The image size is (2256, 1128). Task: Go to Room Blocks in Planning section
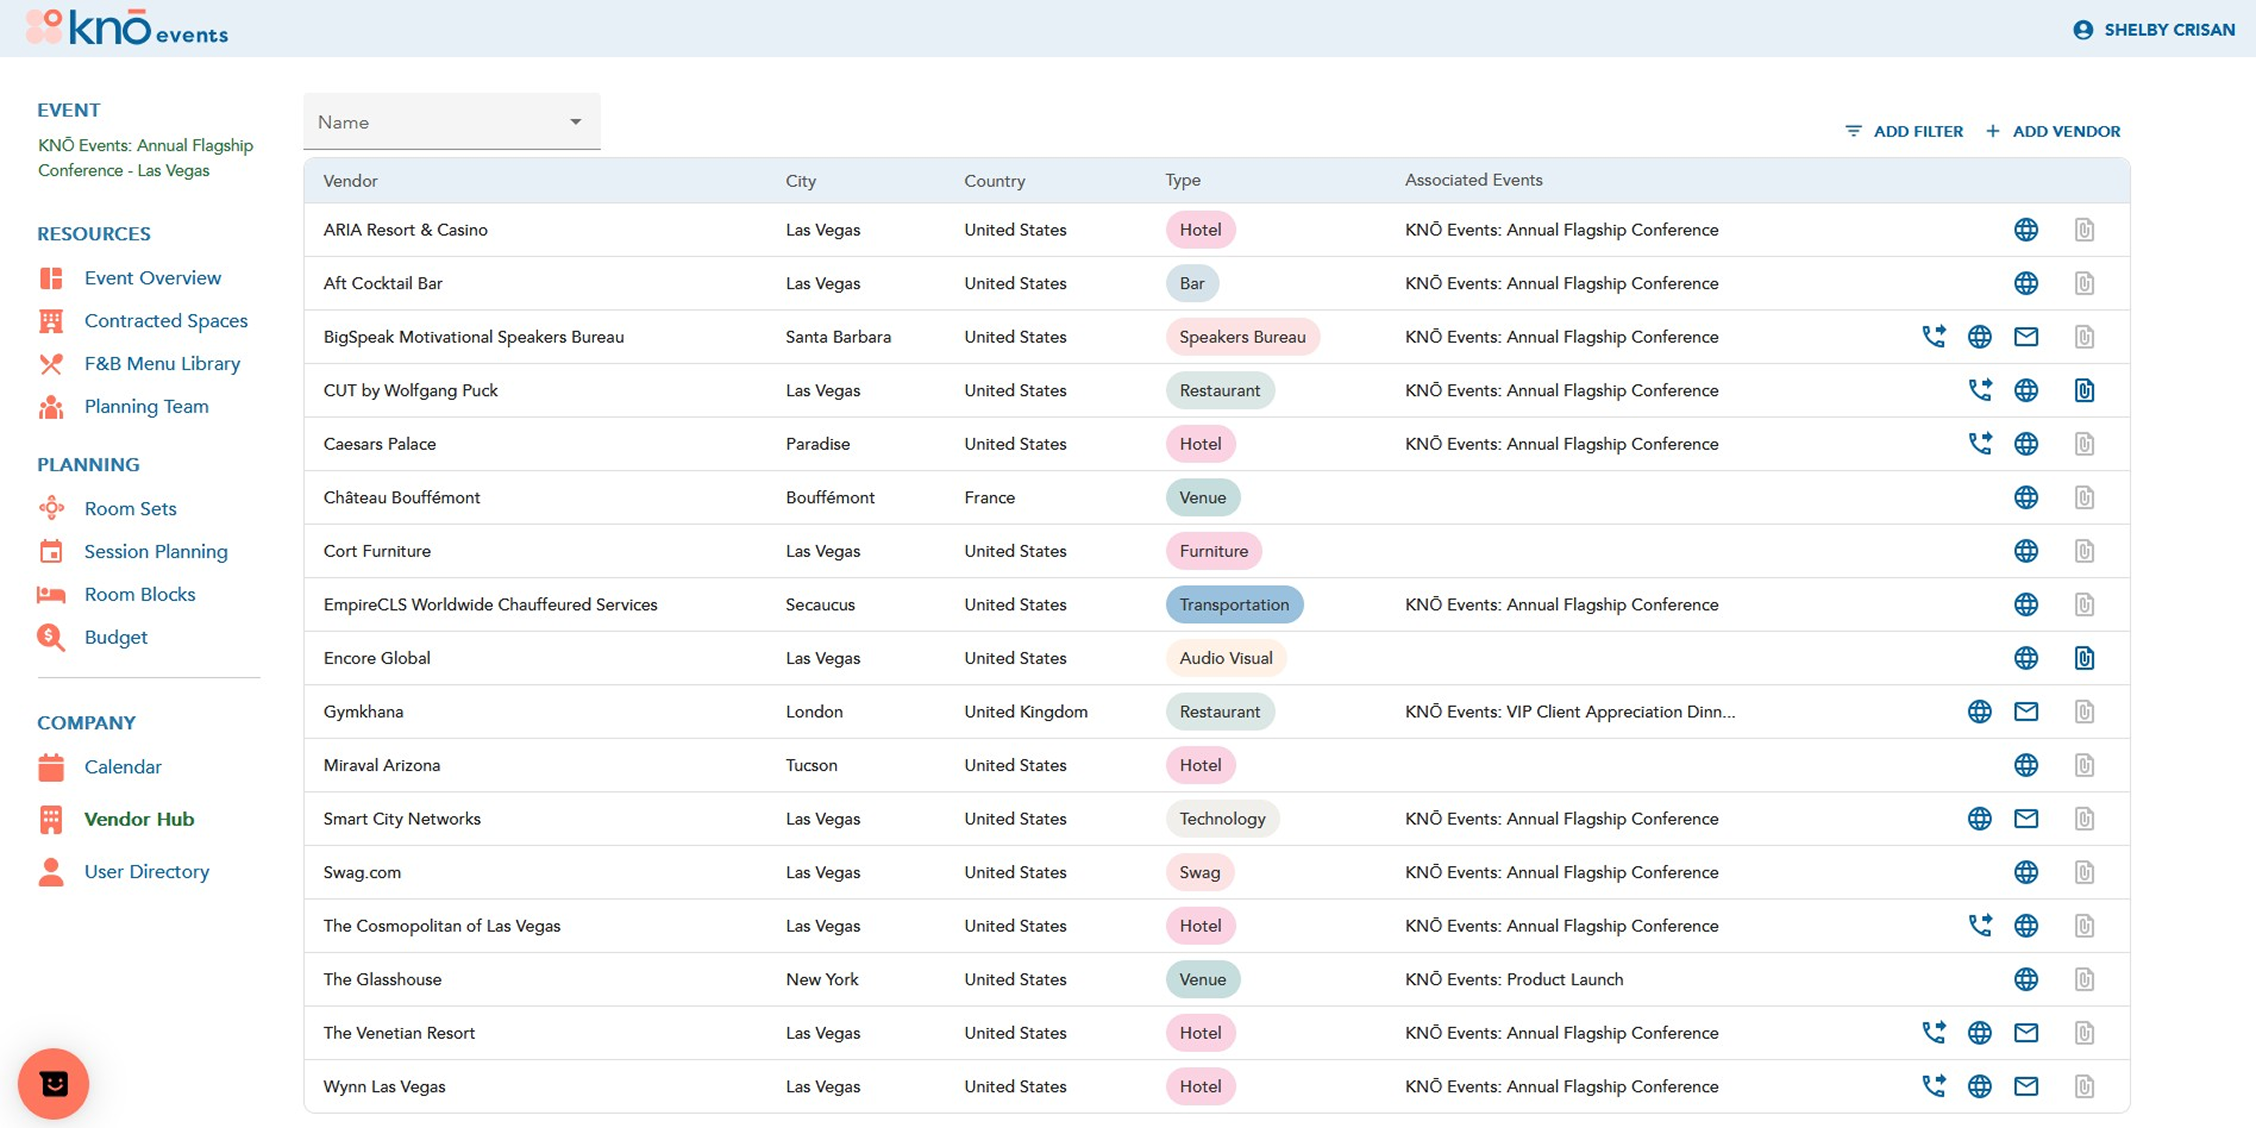tap(139, 594)
